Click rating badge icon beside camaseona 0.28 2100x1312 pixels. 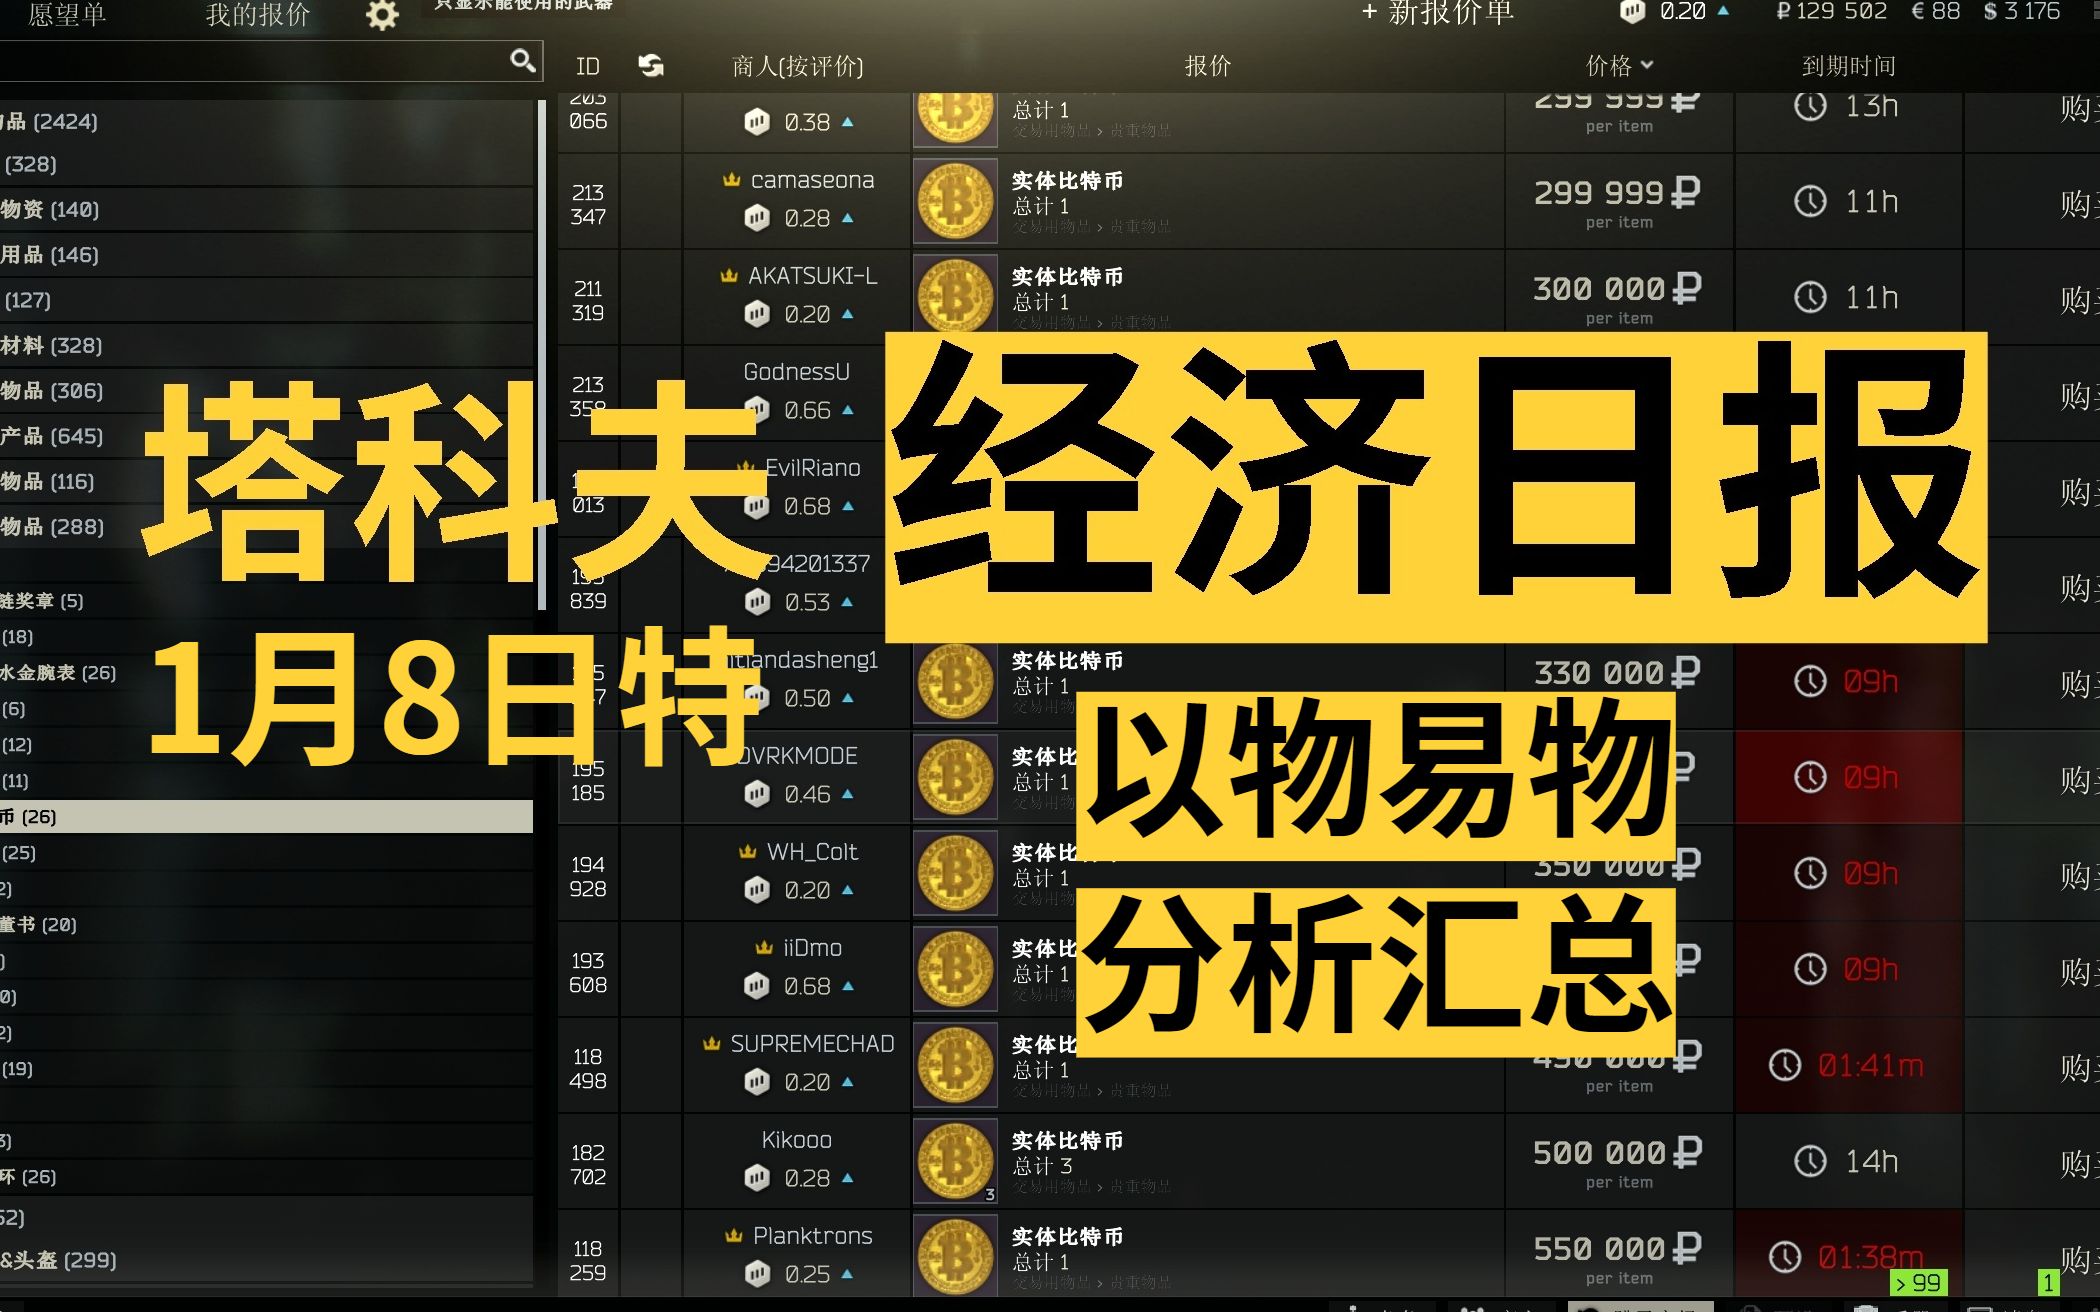pyautogui.click(x=757, y=218)
